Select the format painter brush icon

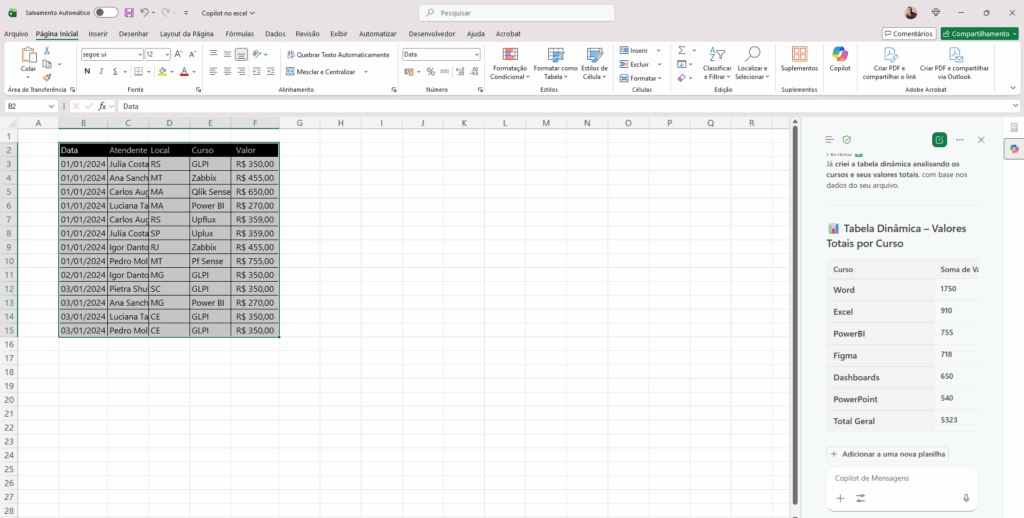point(46,77)
